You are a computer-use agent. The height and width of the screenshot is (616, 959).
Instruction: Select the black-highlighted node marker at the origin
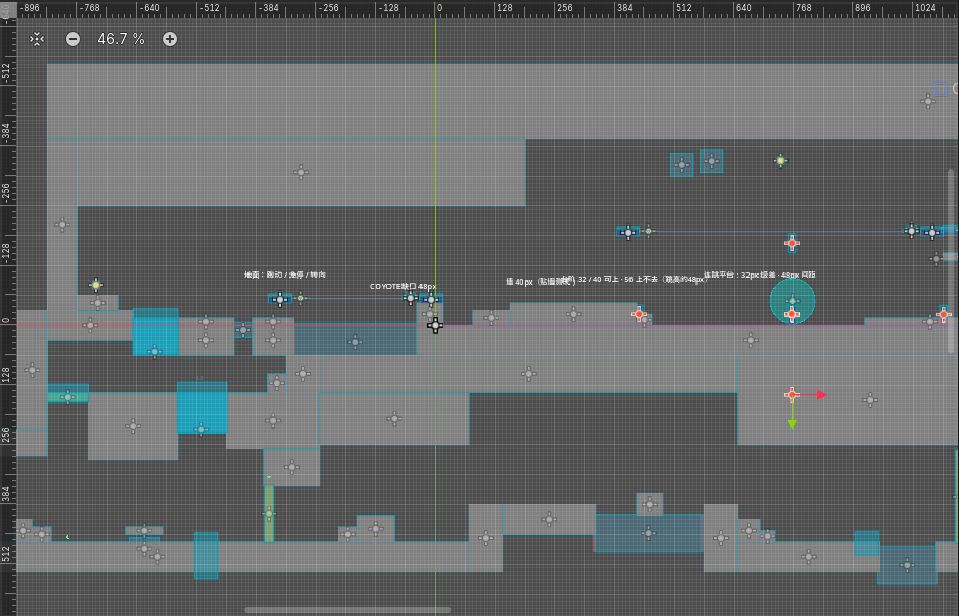(x=435, y=325)
